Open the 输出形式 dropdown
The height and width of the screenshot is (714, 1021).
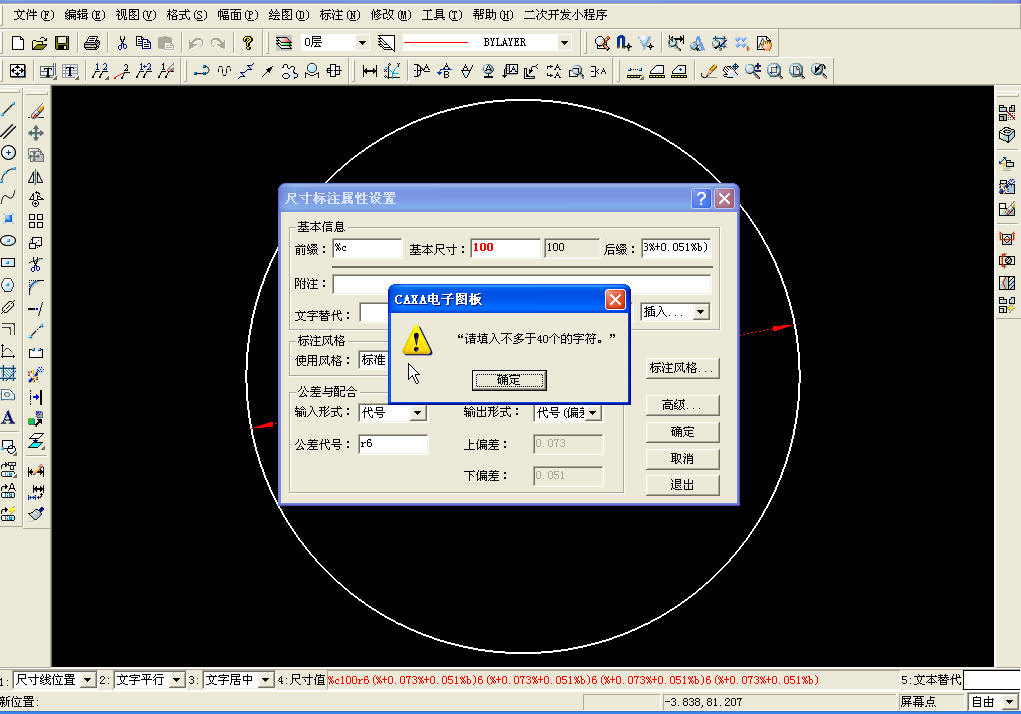592,413
